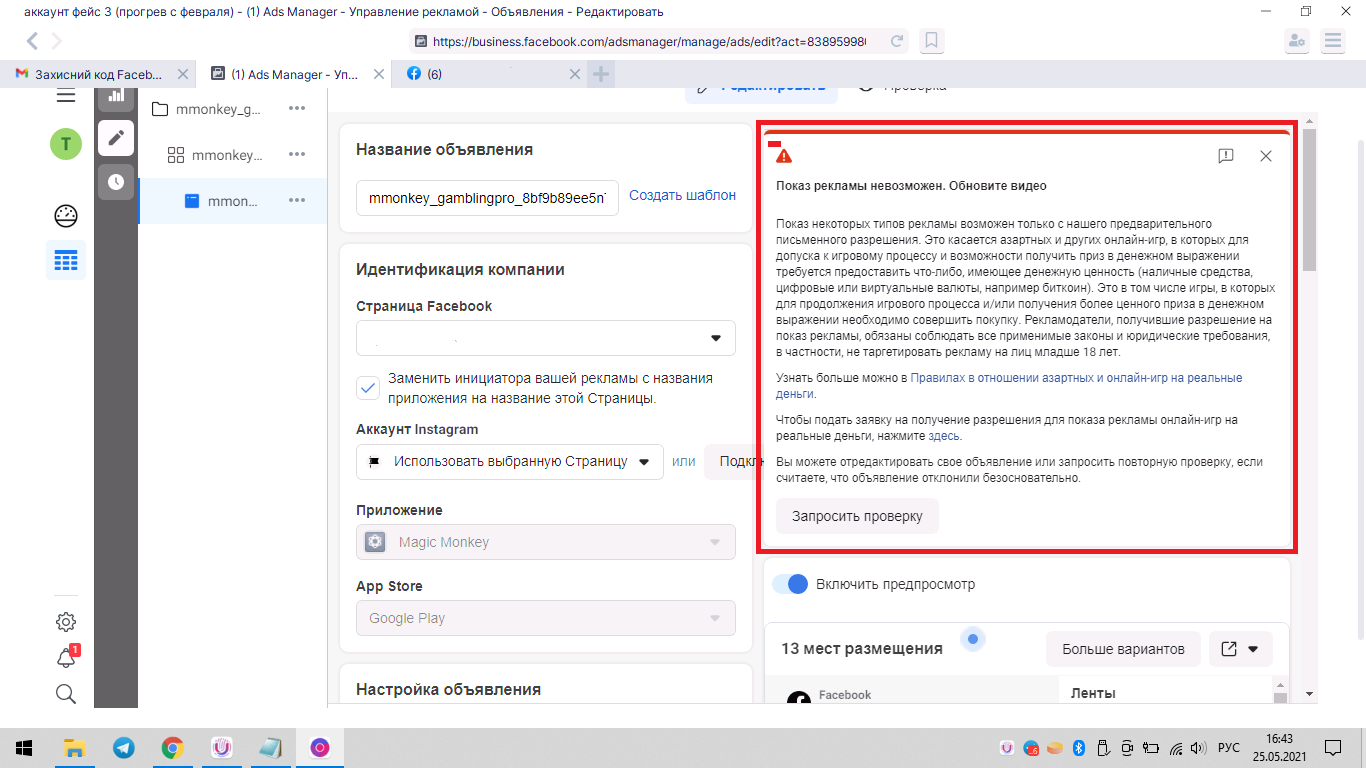The image size is (1366, 768).
Task: Switch the РУС keyboard language indicator
Action: point(1228,748)
